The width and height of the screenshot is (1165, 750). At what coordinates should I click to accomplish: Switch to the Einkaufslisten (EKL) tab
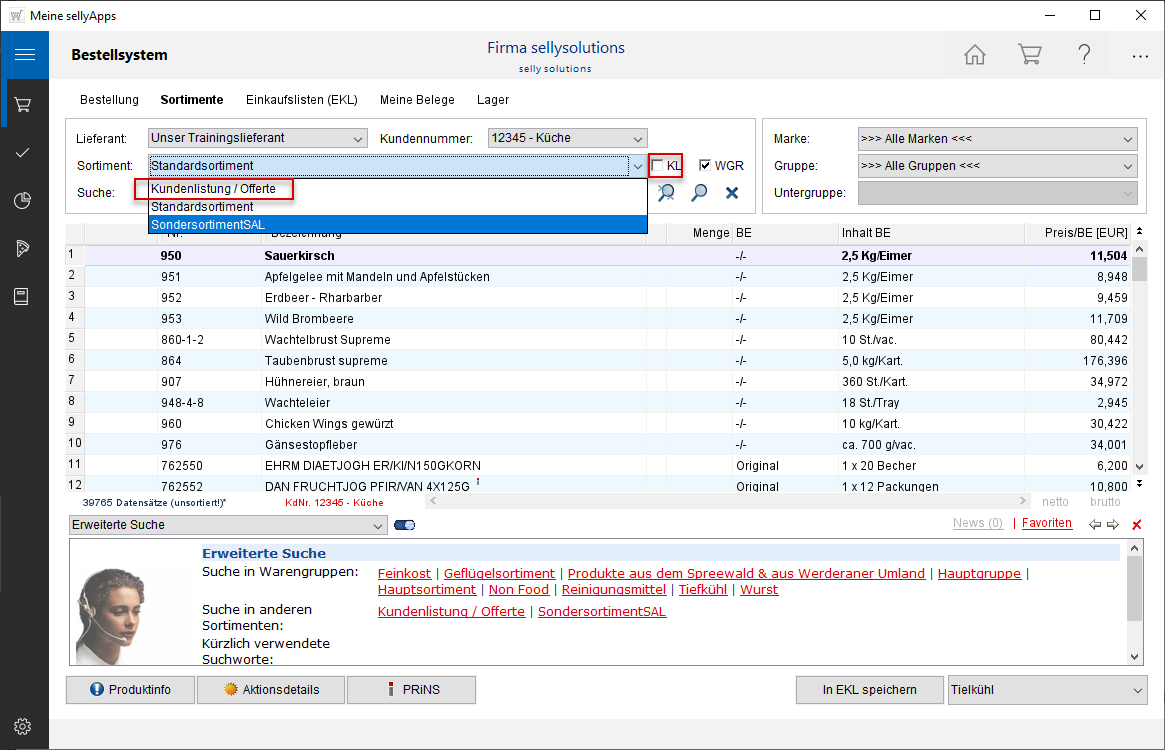(301, 100)
